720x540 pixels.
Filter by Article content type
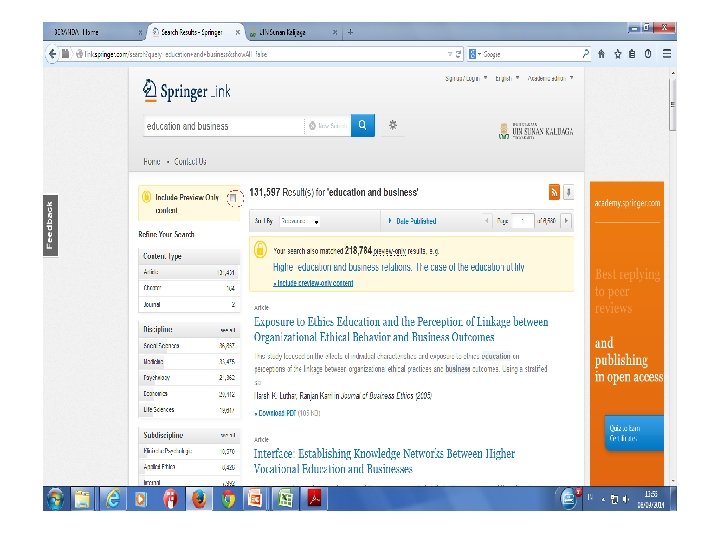click(x=189, y=272)
